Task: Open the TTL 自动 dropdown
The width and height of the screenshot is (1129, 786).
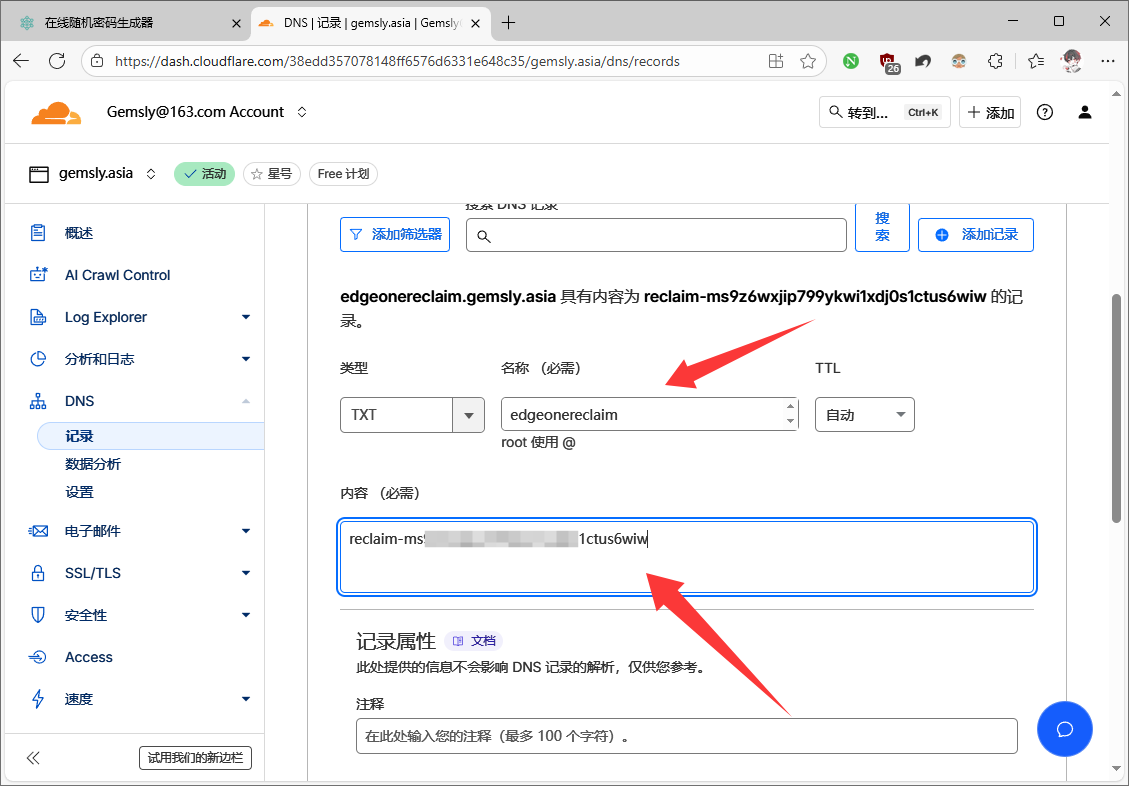Action: pos(864,414)
